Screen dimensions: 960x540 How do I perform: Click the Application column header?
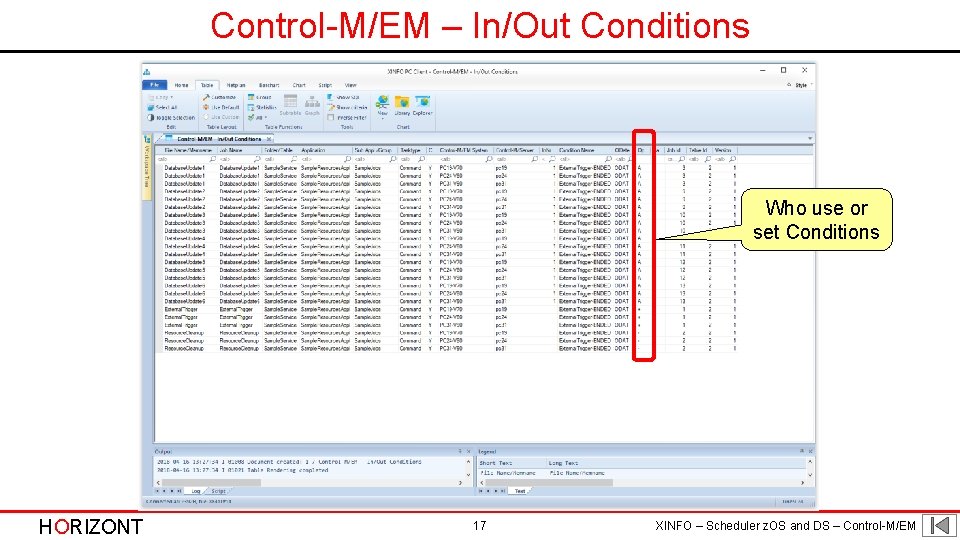point(326,150)
